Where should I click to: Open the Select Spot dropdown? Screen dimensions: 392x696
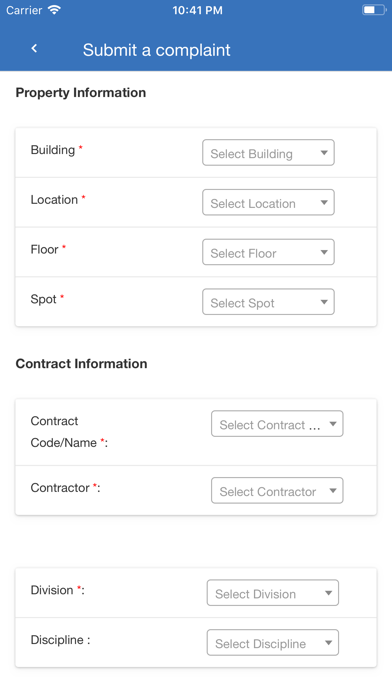point(268,302)
